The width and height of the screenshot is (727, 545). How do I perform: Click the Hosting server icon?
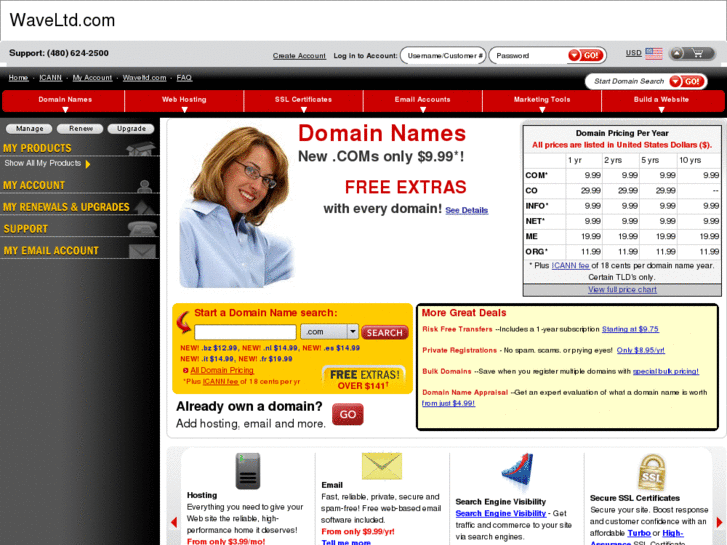click(x=248, y=471)
